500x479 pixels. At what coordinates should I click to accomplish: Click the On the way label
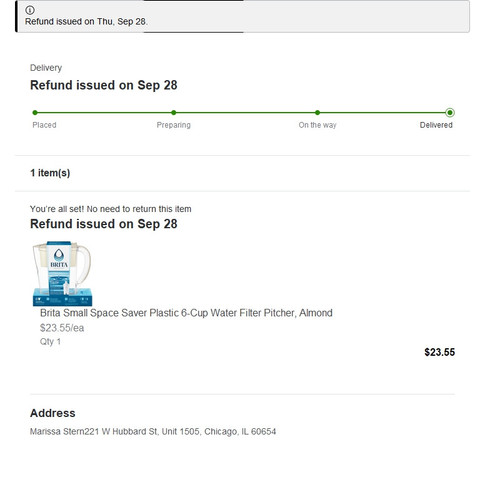pos(317,125)
